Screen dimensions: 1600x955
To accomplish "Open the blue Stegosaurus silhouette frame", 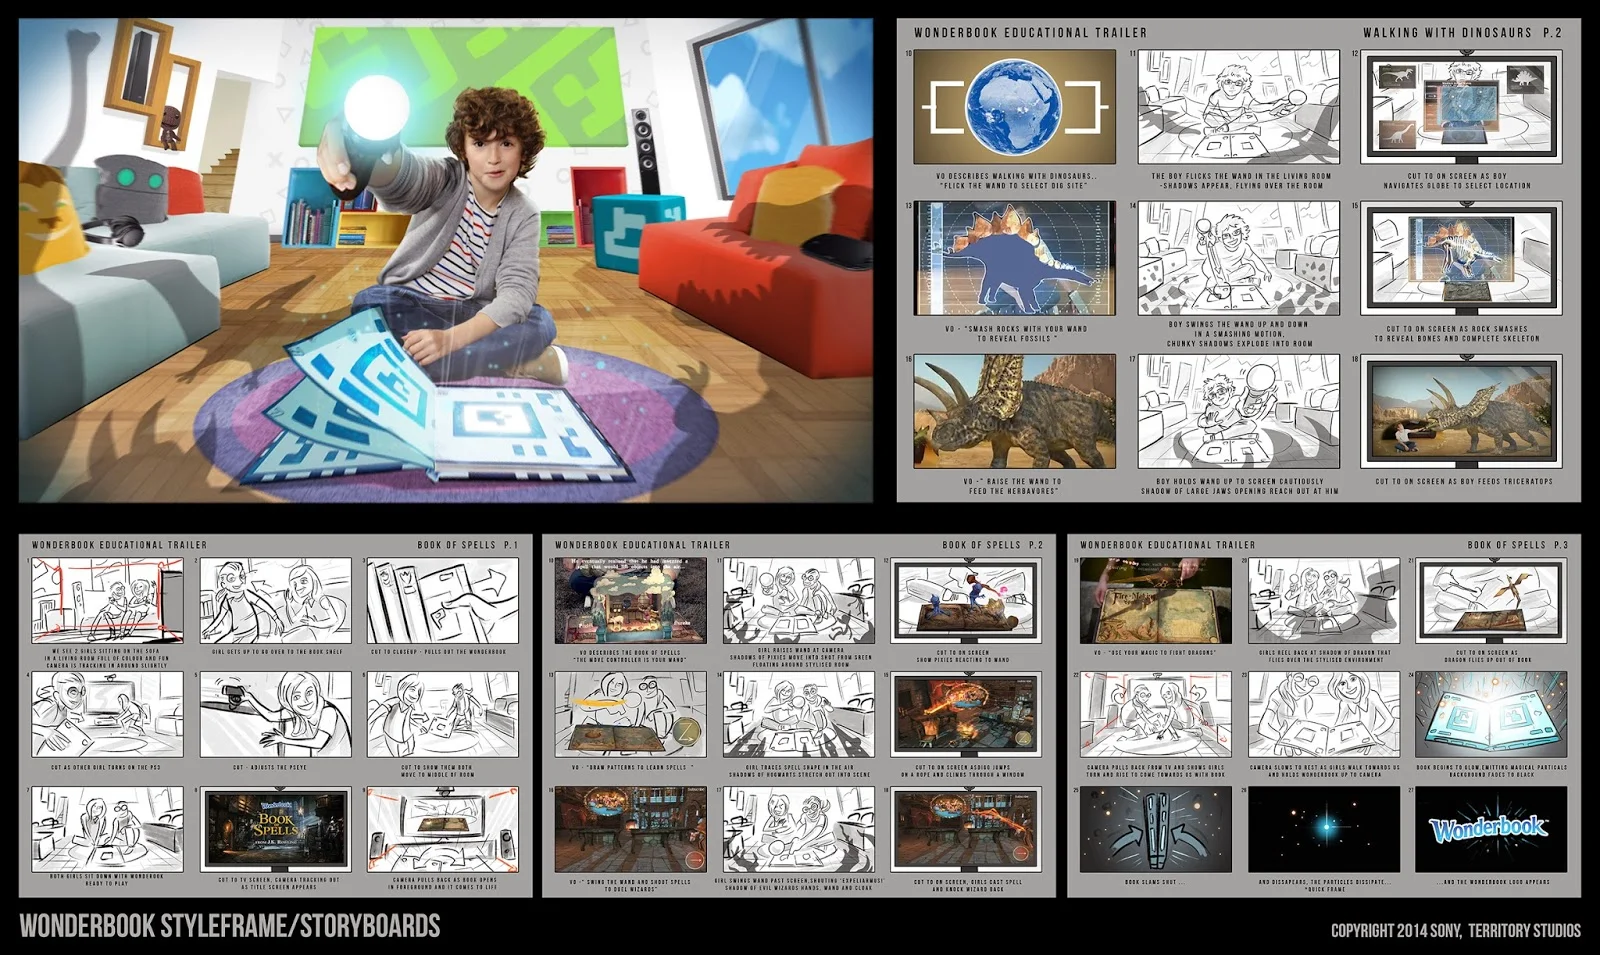I will [x=1014, y=258].
